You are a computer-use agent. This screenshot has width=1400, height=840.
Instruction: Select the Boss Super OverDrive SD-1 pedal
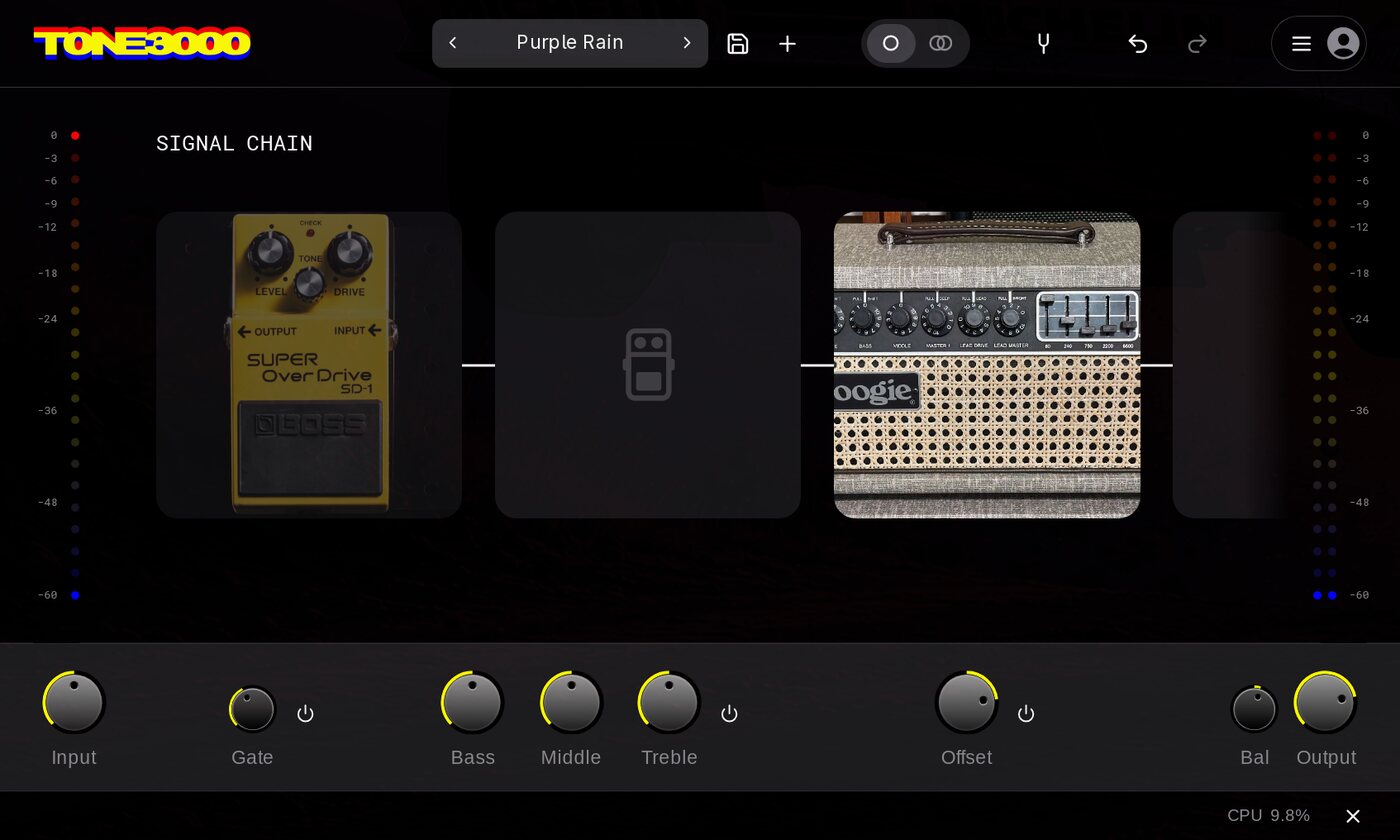[309, 365]
